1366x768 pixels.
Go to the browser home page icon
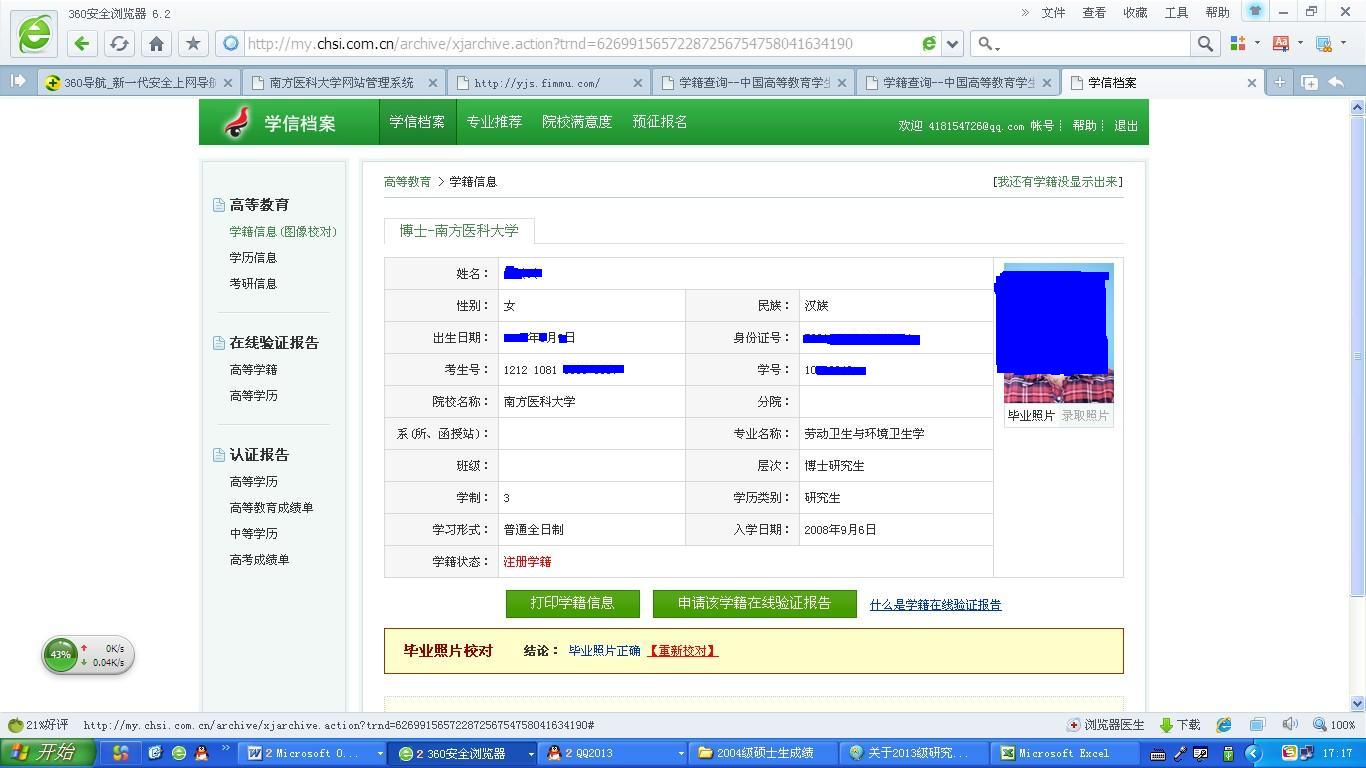(156, 43)
